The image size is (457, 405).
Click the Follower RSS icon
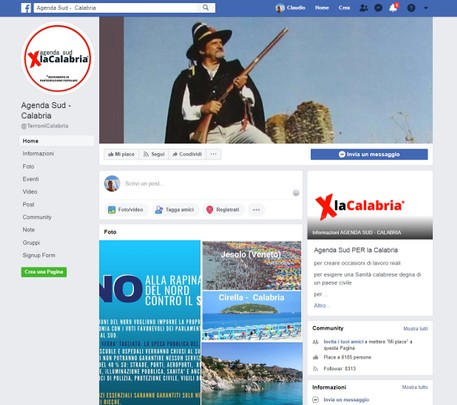coord(315,369)
